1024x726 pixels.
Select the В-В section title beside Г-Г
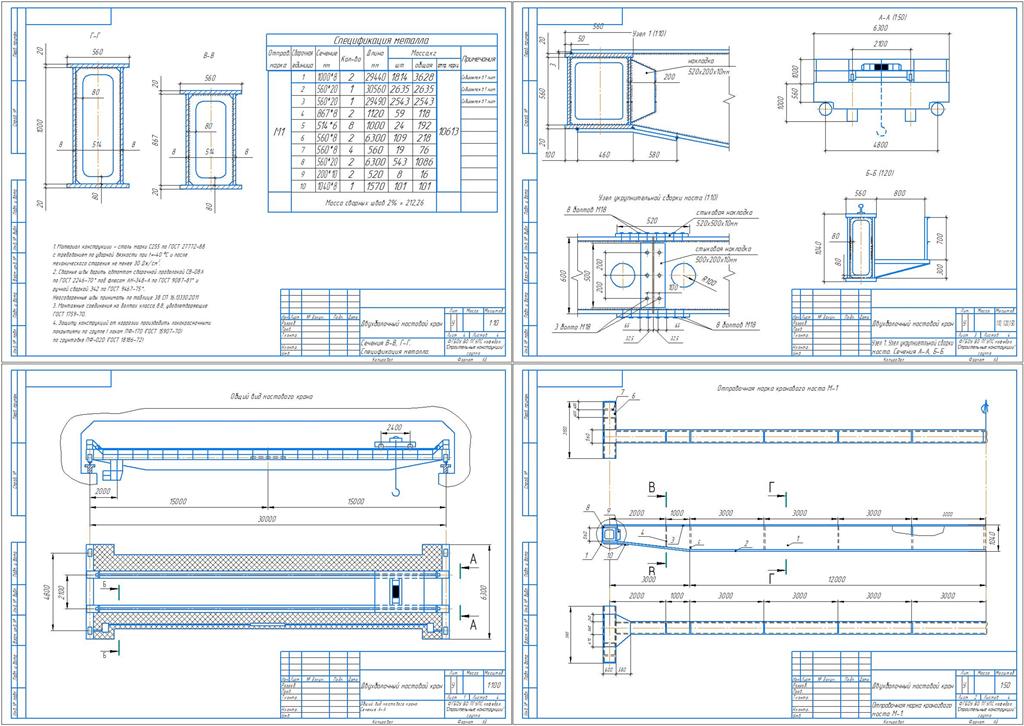point(209,56)
